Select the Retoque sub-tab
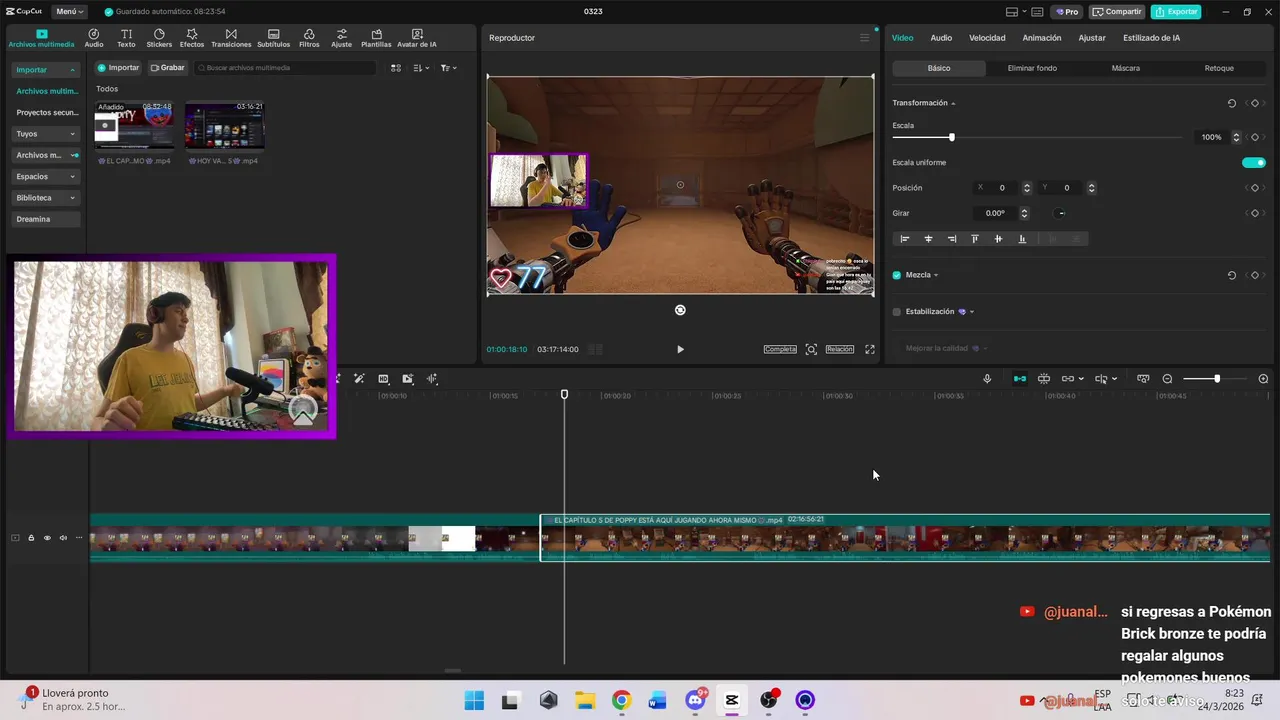 [x=1219, y=68]
